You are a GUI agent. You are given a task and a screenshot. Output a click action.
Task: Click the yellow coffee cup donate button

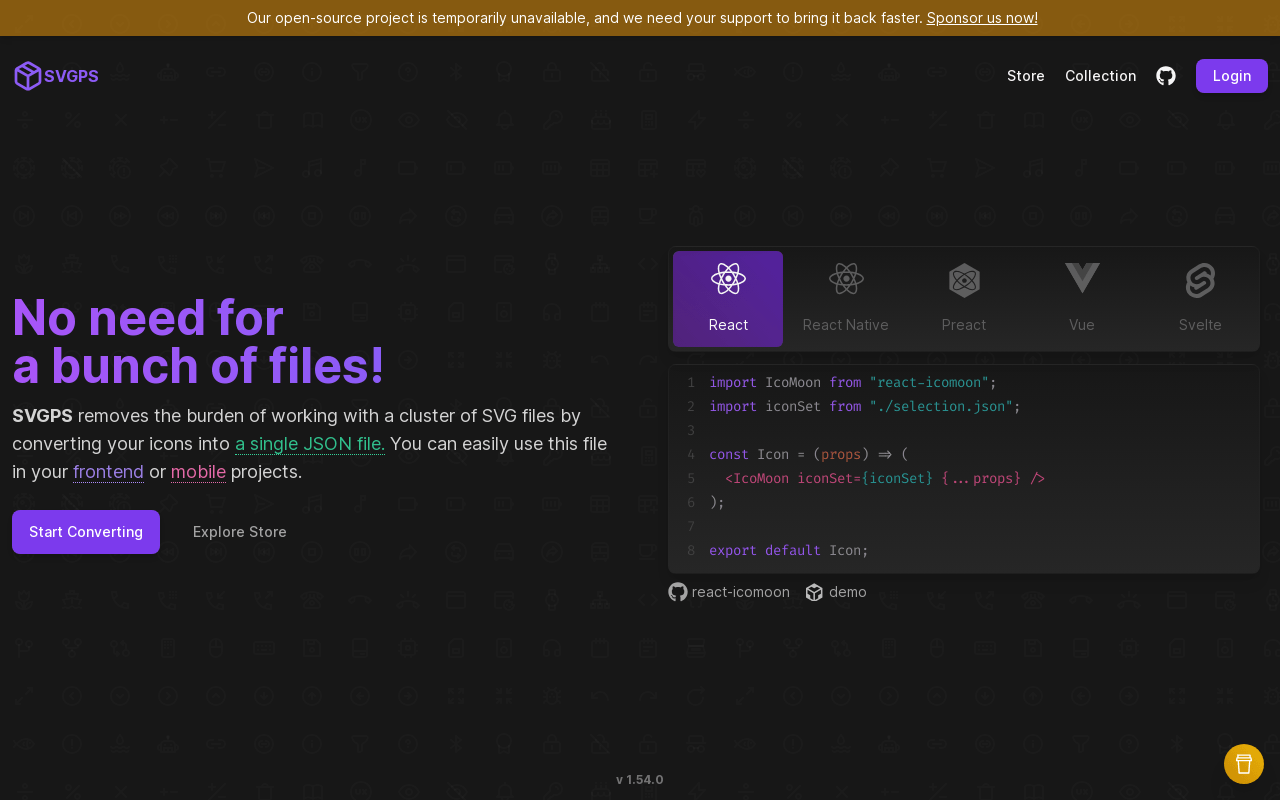1244,764
